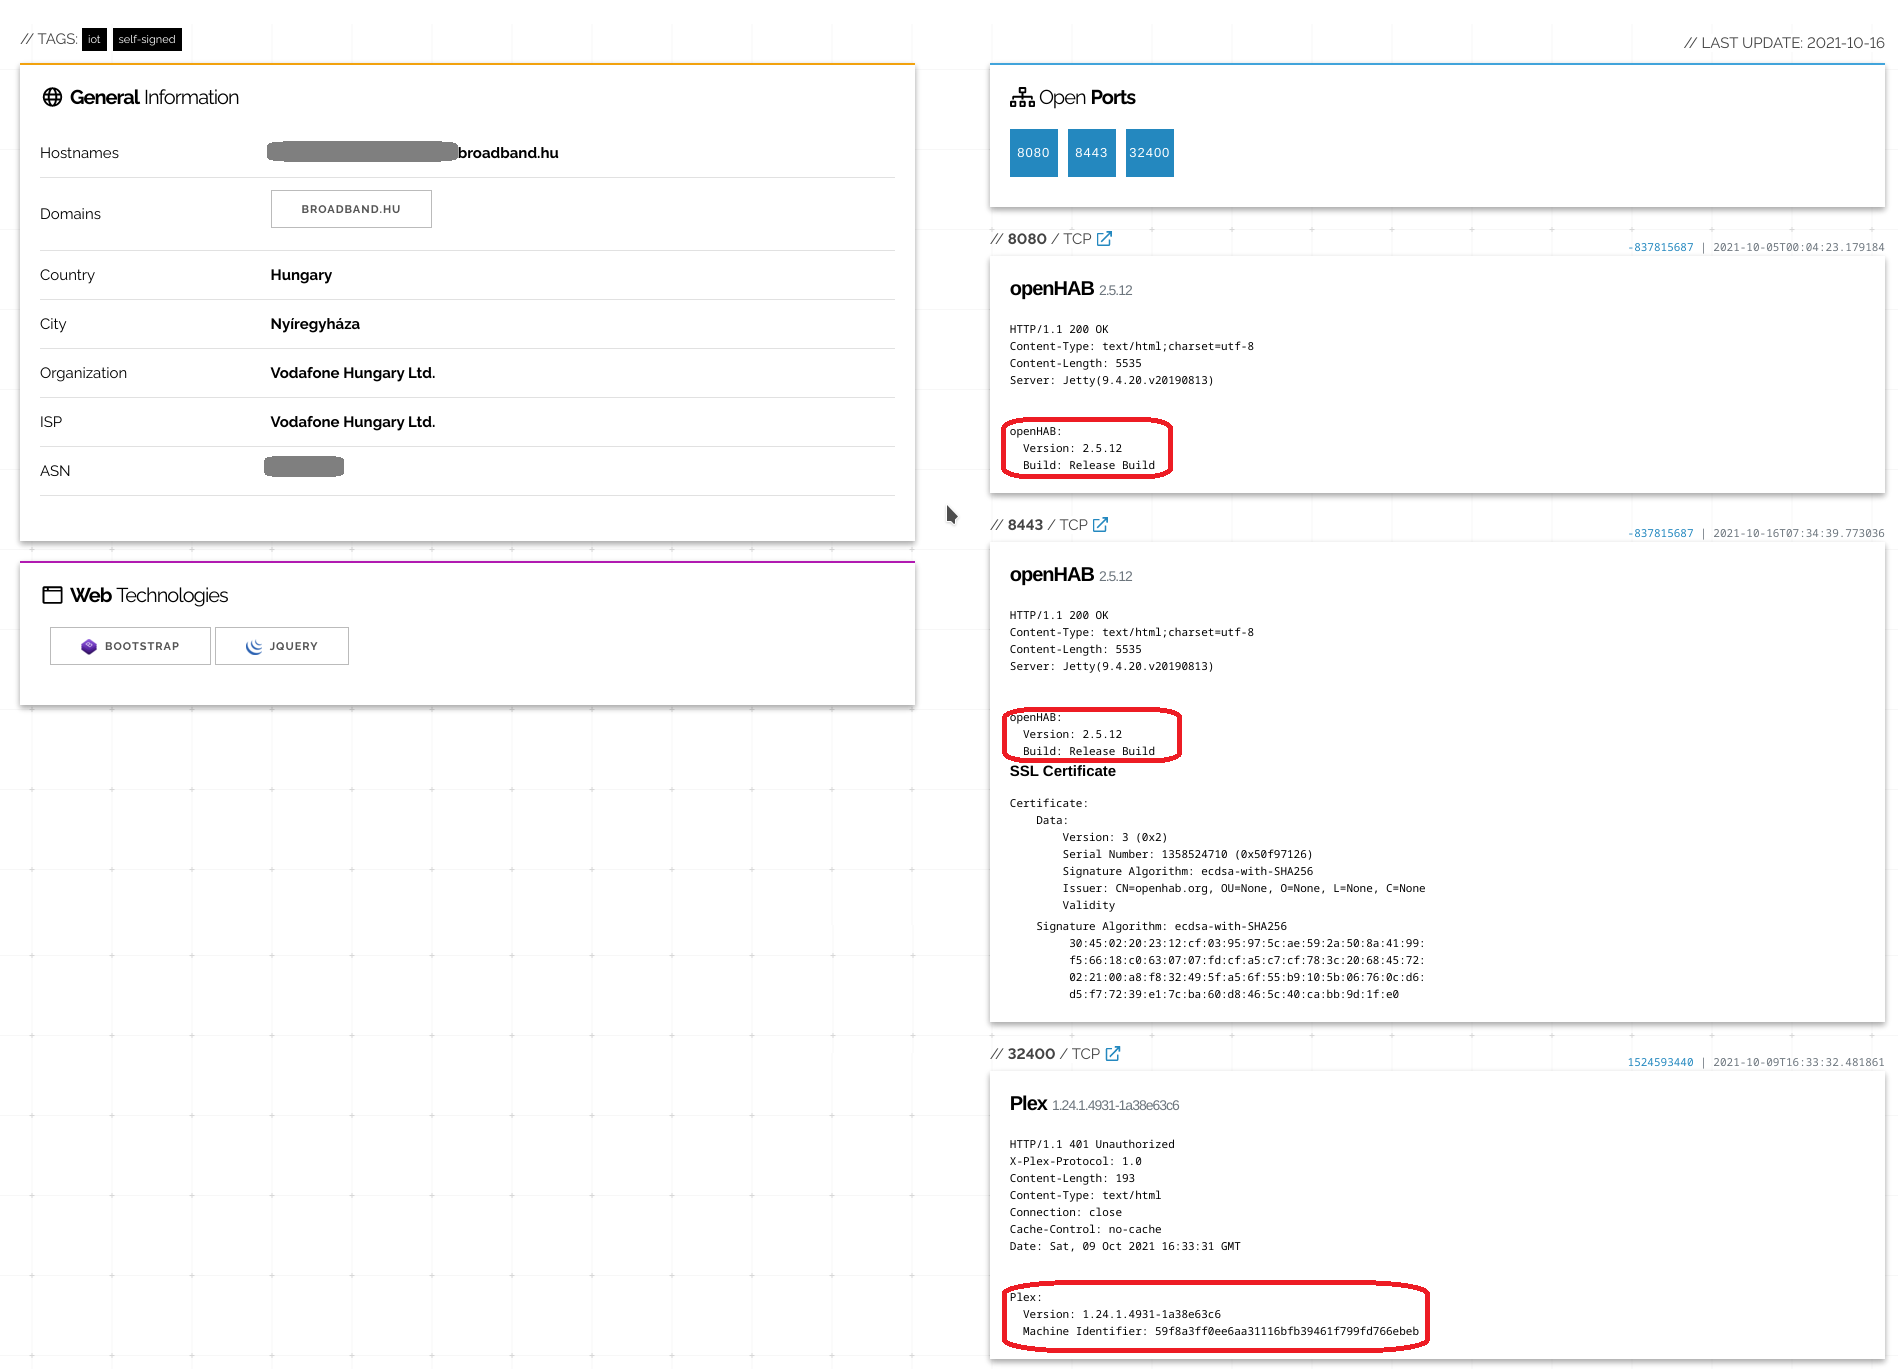Viewport: 1898px width, 1369px height.
Task: Click timestamp 2021-10-09T16:33:32.481861
Action: coord(1798,1062)
